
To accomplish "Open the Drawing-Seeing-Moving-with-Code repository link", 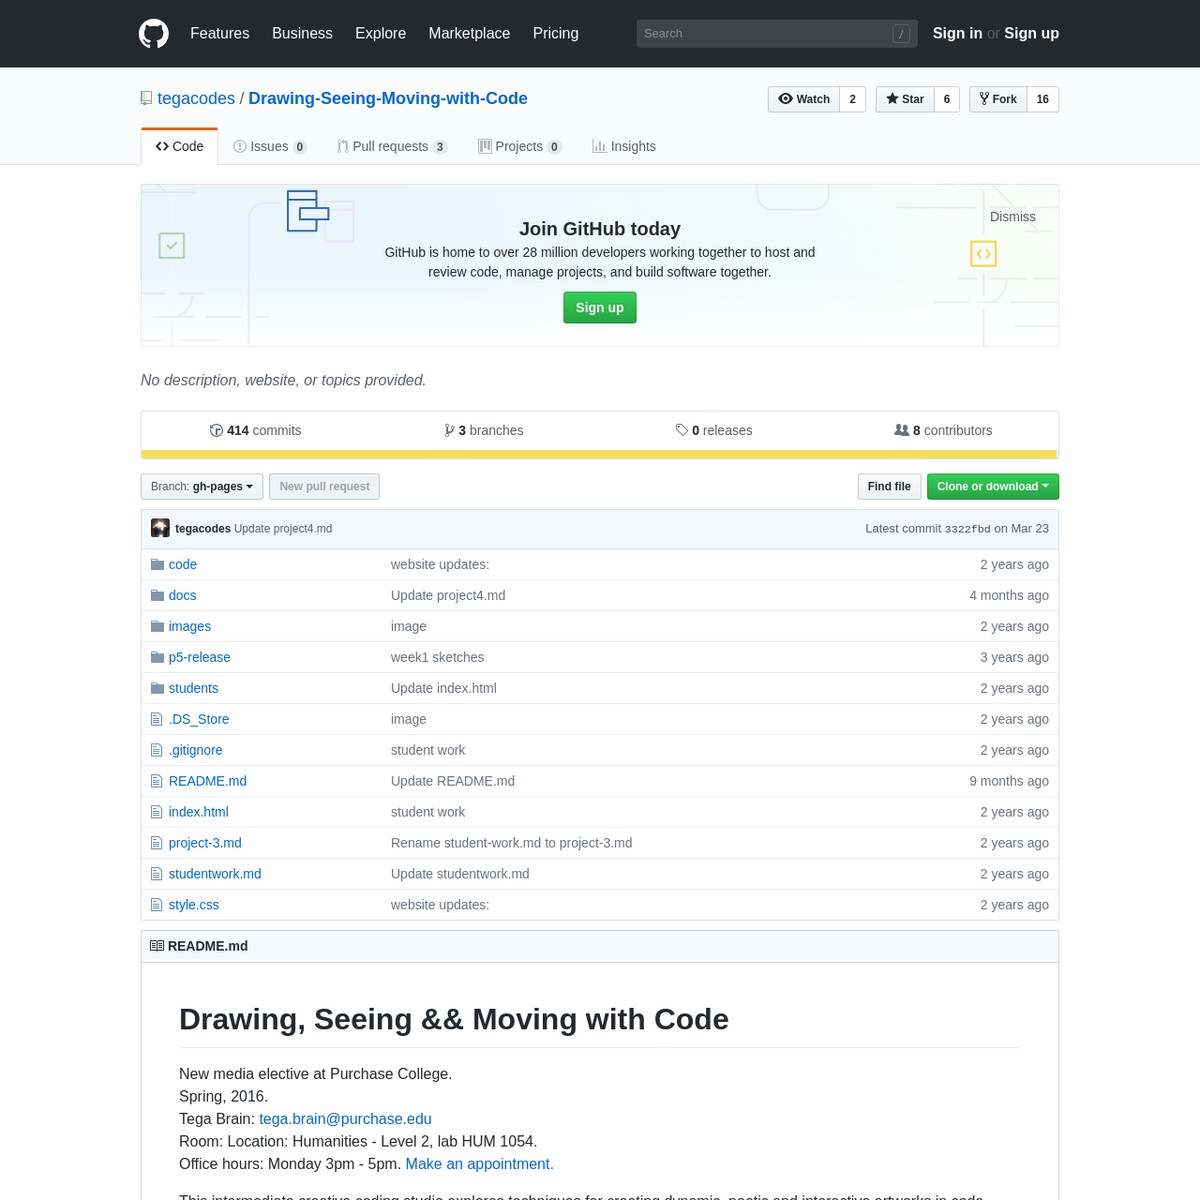I will coord(388,98).
